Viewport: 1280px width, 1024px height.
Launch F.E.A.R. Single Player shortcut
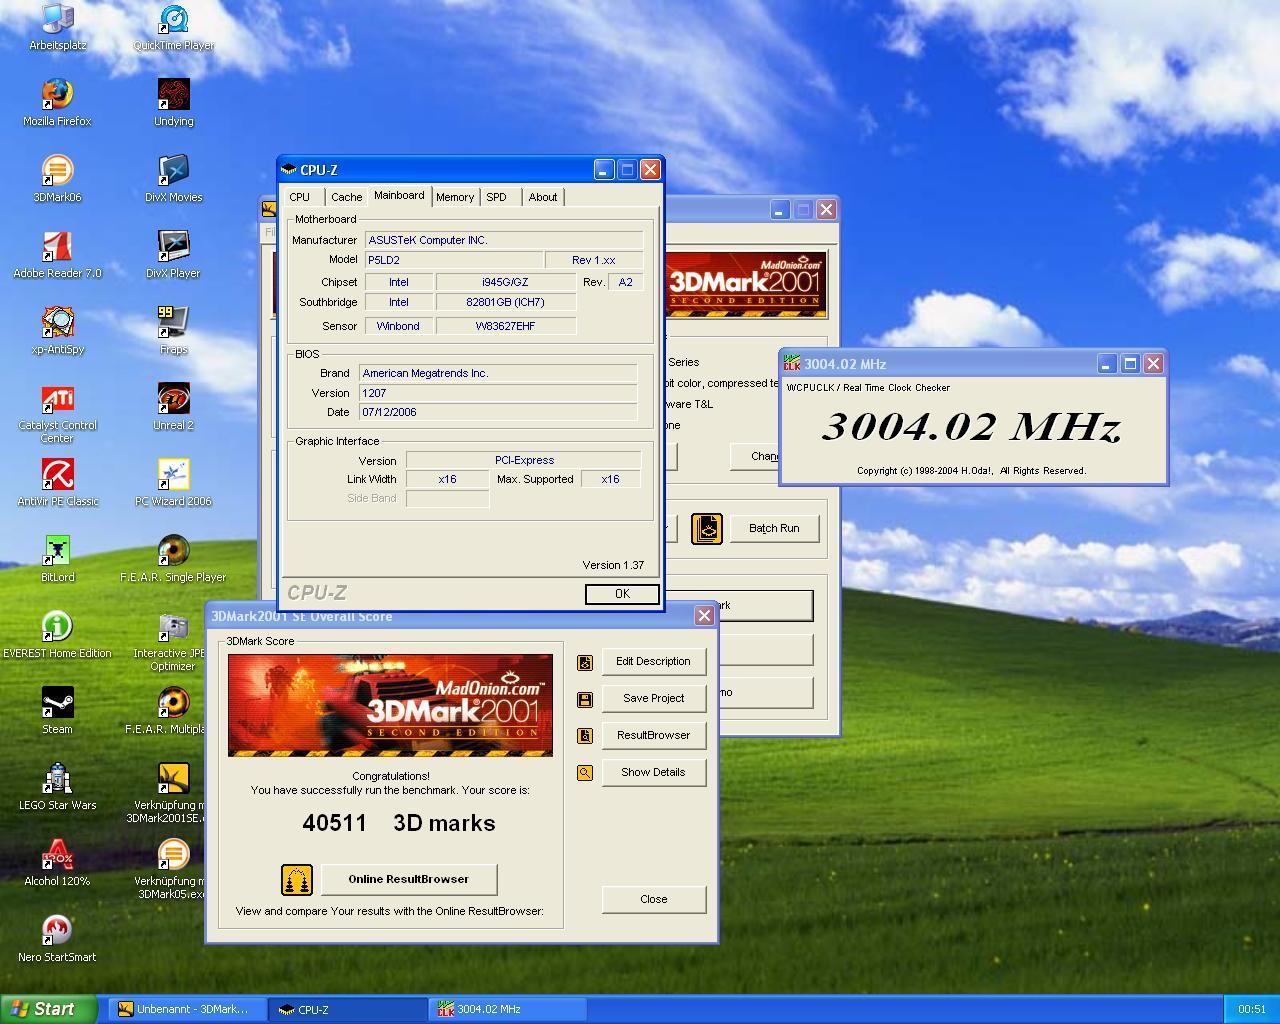[173, 559]
